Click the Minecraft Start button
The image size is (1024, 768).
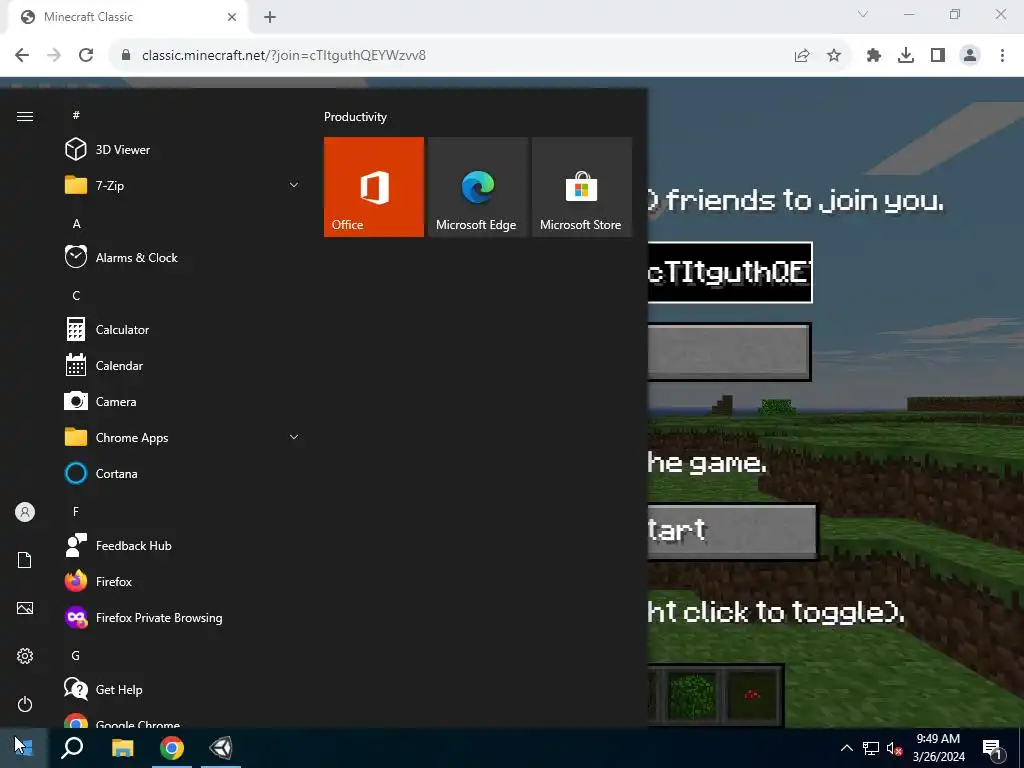click(x=732, y=532)
